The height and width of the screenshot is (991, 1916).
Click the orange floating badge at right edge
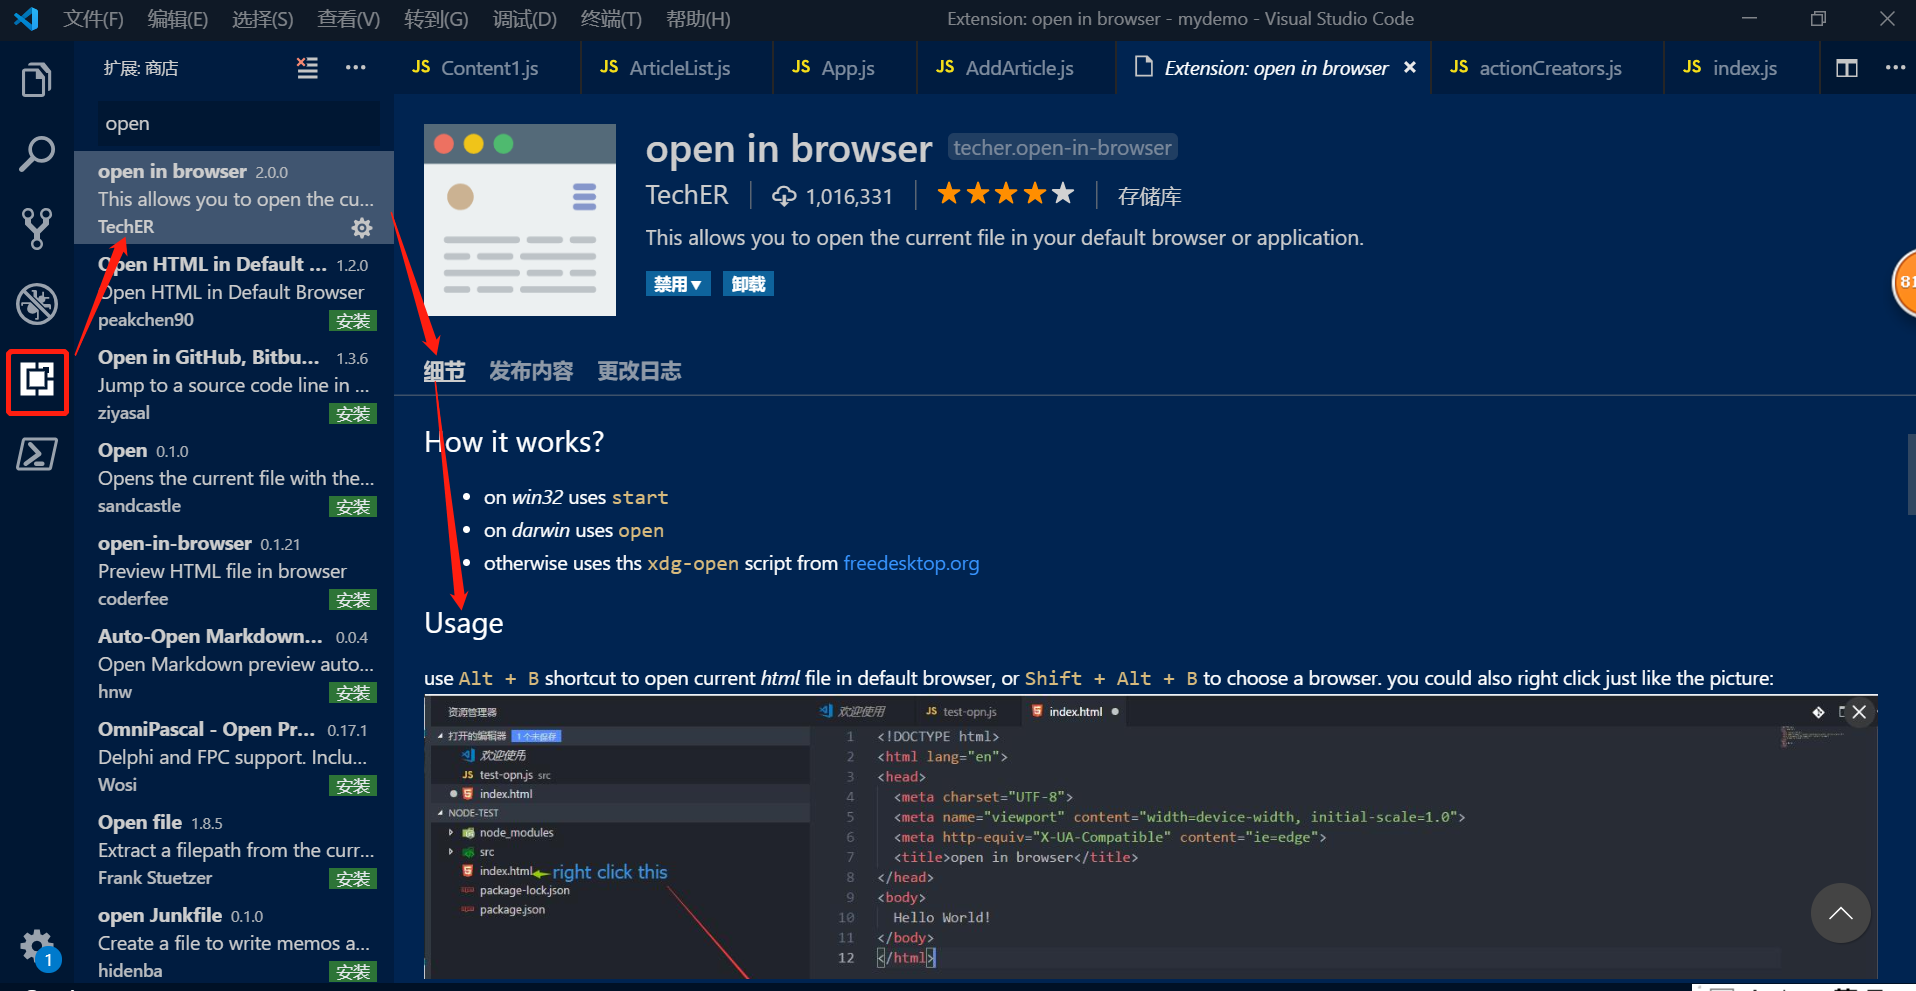pos(1904,283)
